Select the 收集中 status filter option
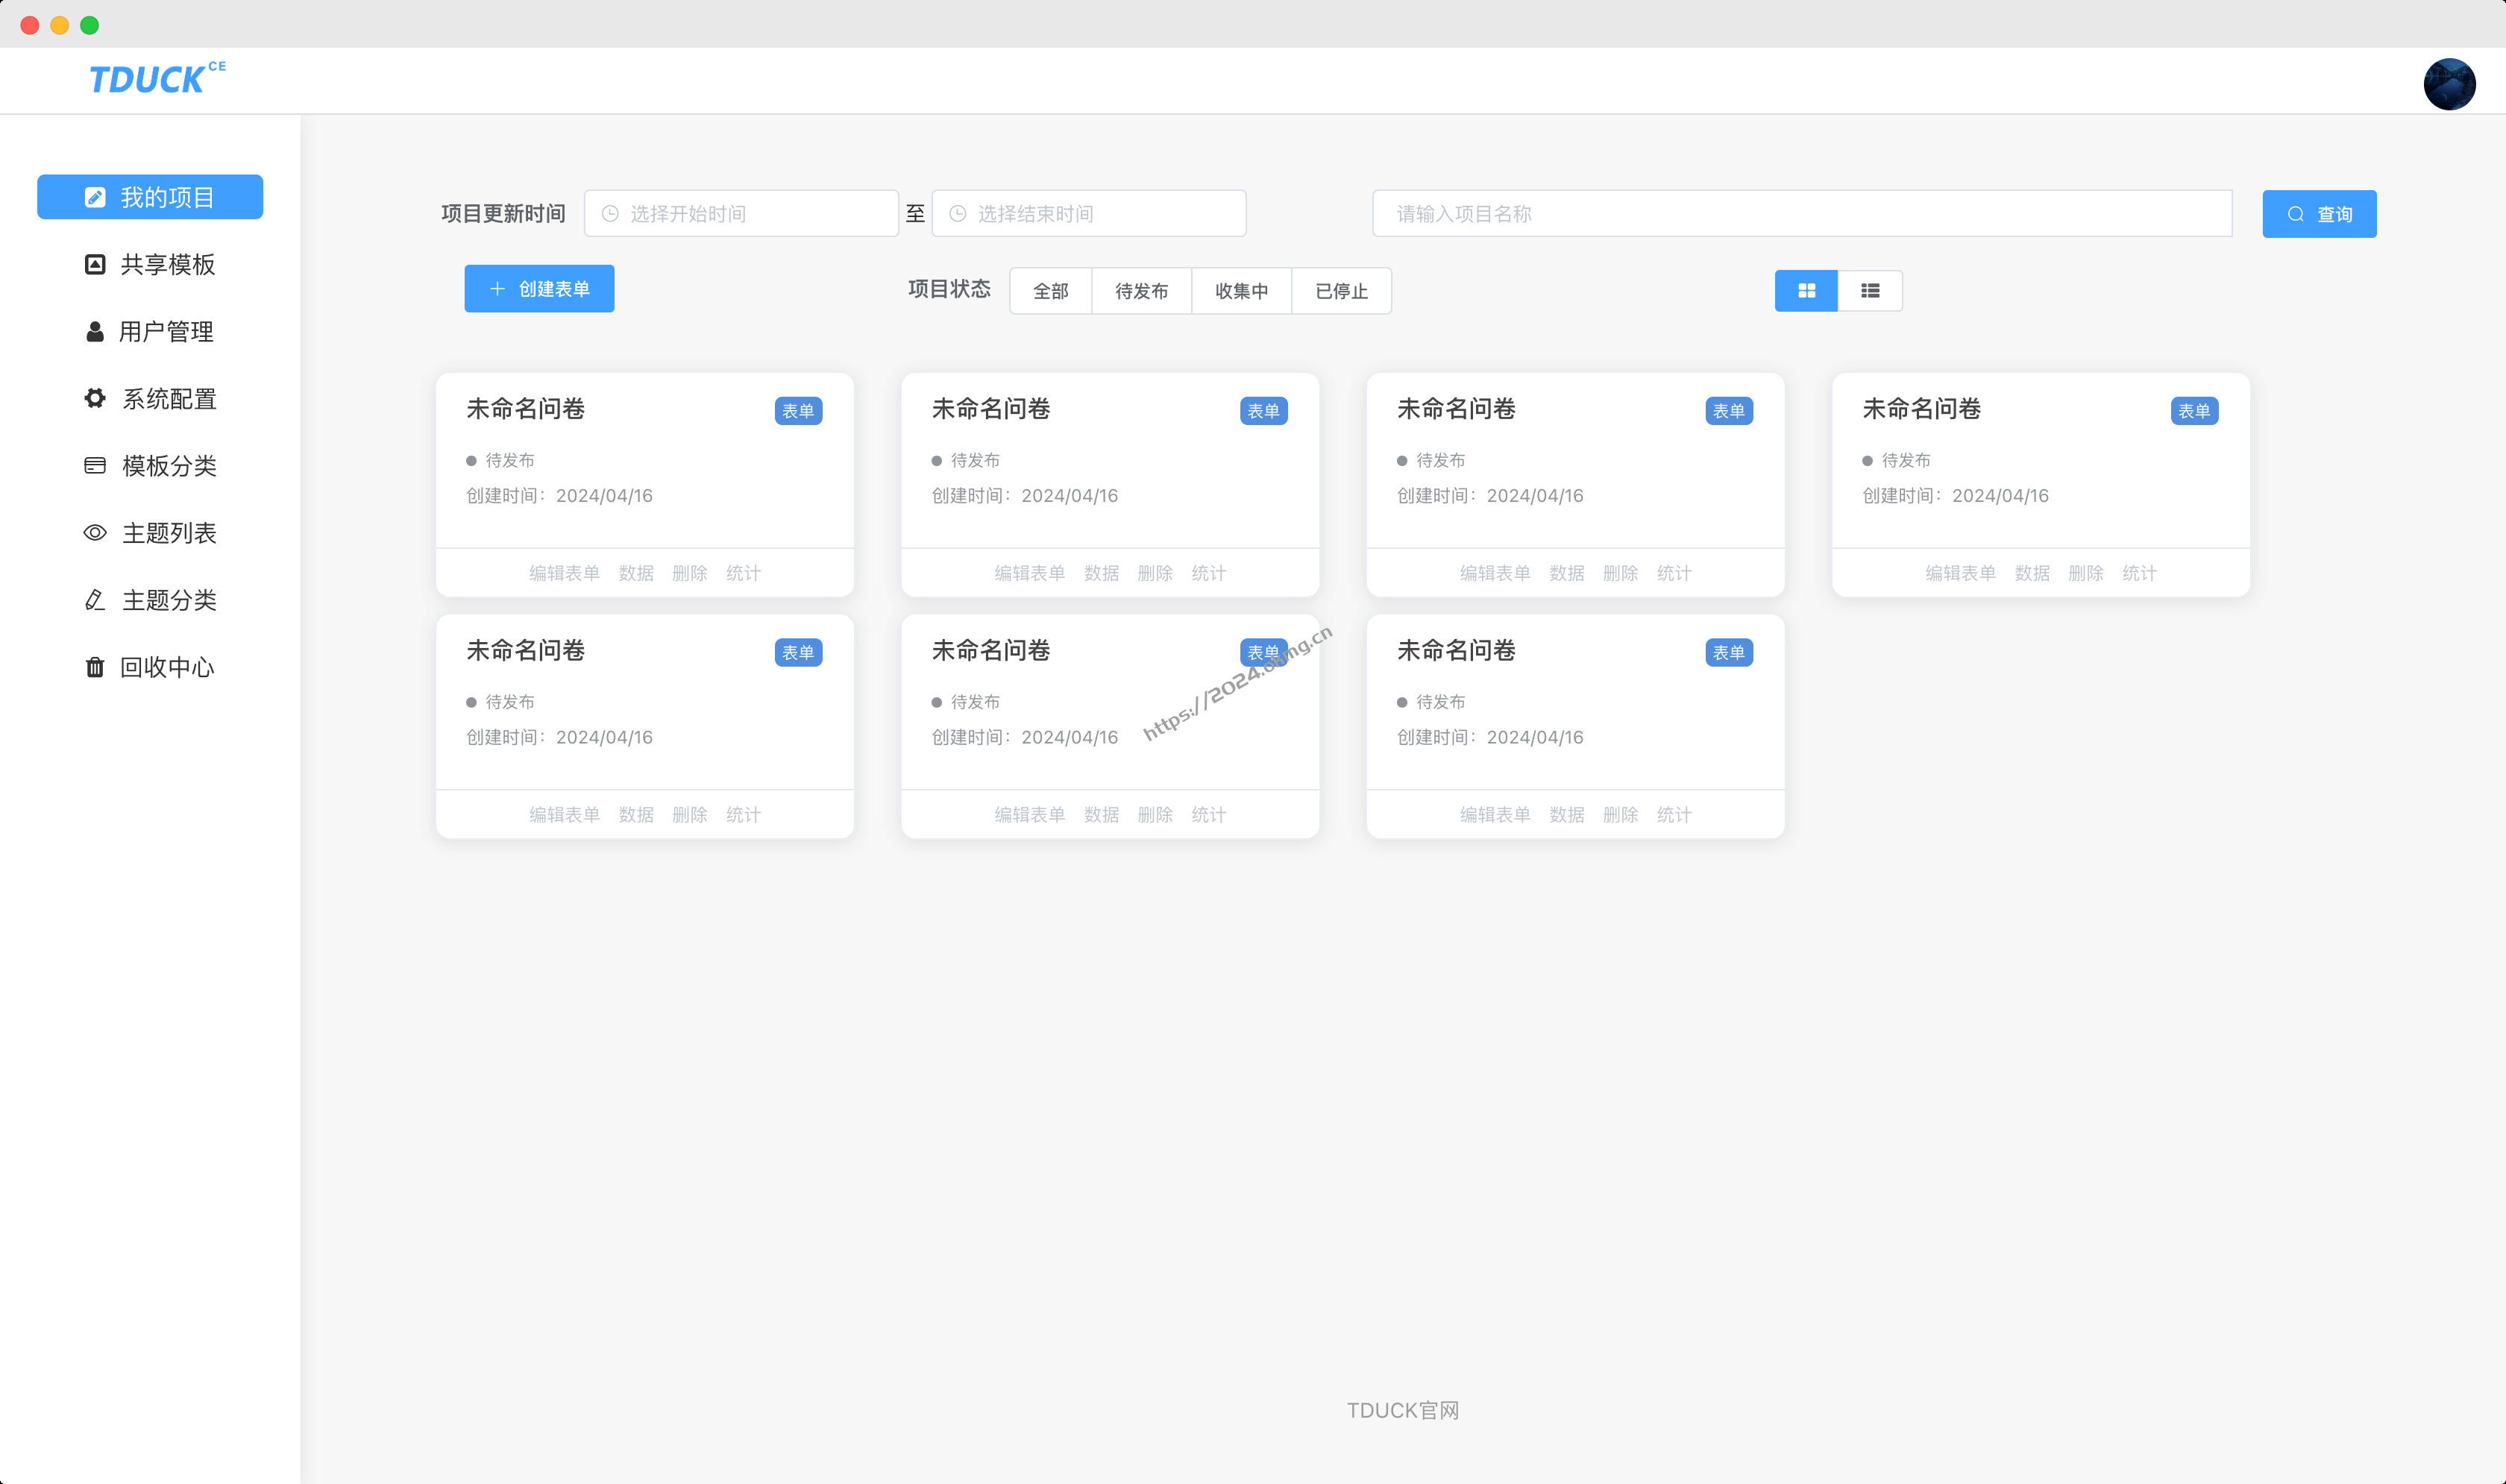Viewport: 2506px width, 1484px height. 1241,290
